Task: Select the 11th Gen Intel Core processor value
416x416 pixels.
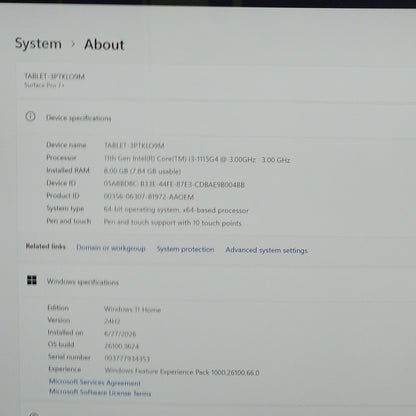Action: coord(197,159)
